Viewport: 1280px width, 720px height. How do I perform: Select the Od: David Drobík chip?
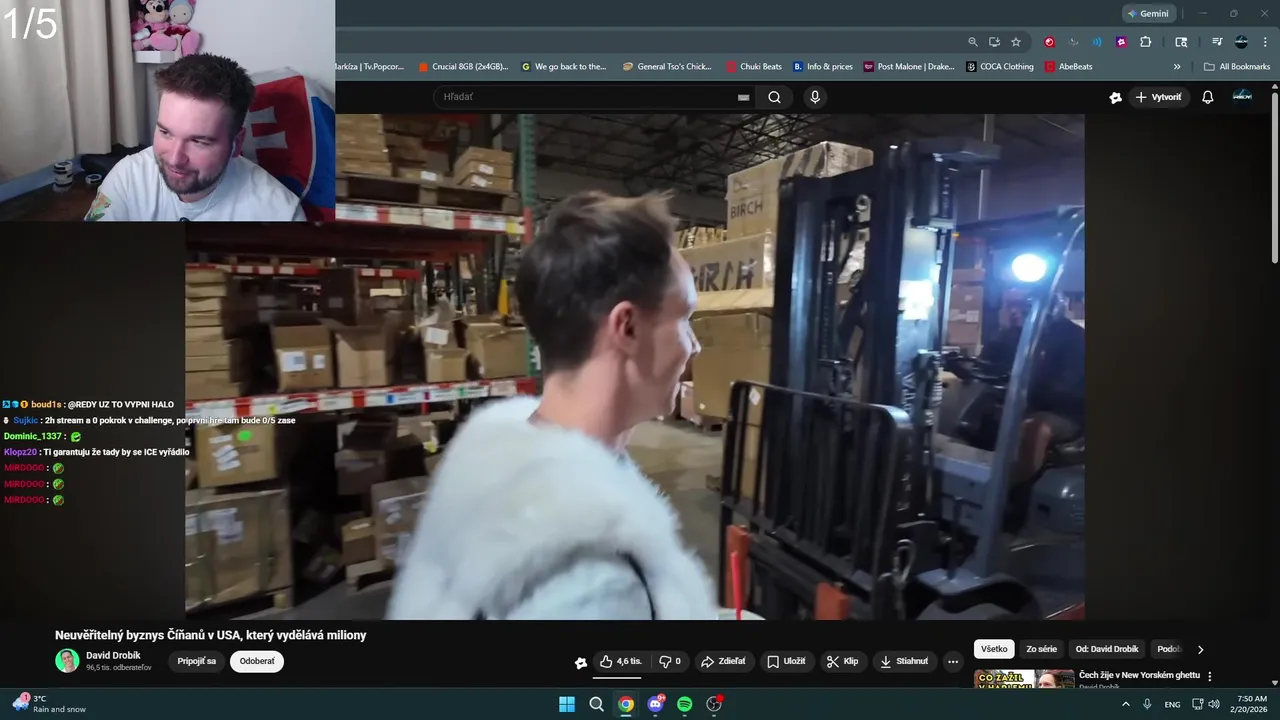[1107, 649]
